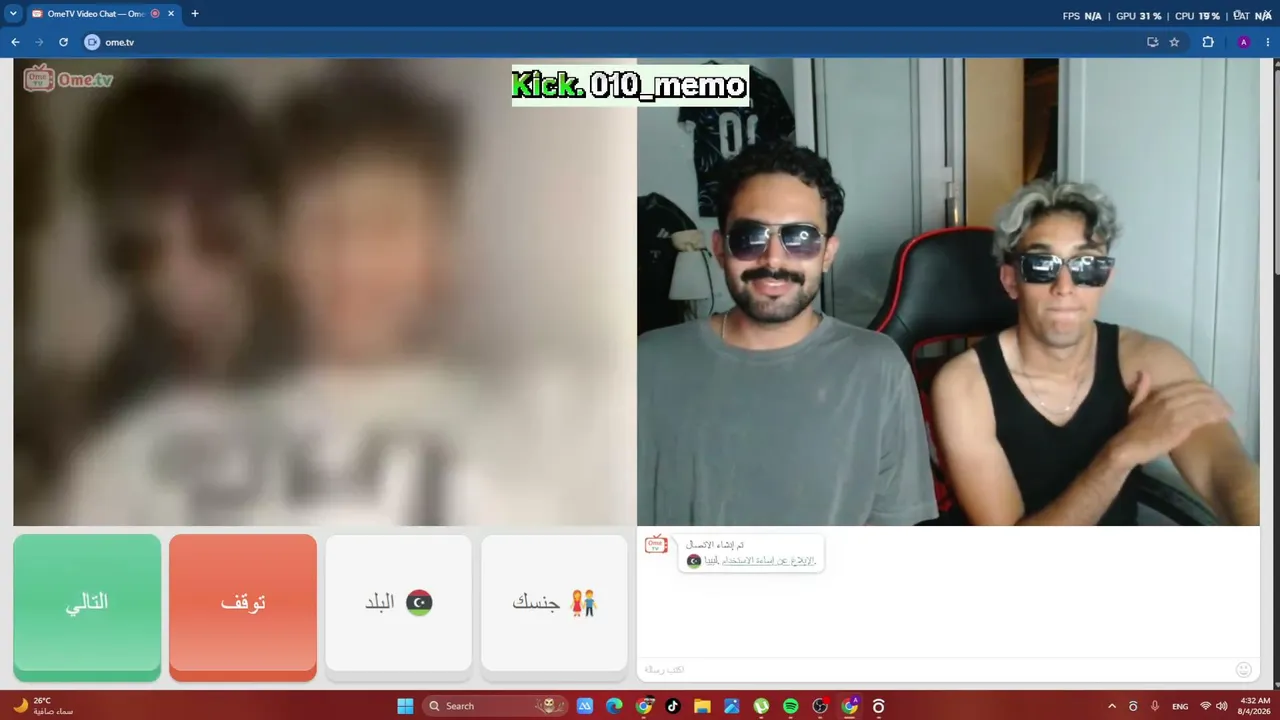Click the red "توقف" stop button

tap(243, 607)
